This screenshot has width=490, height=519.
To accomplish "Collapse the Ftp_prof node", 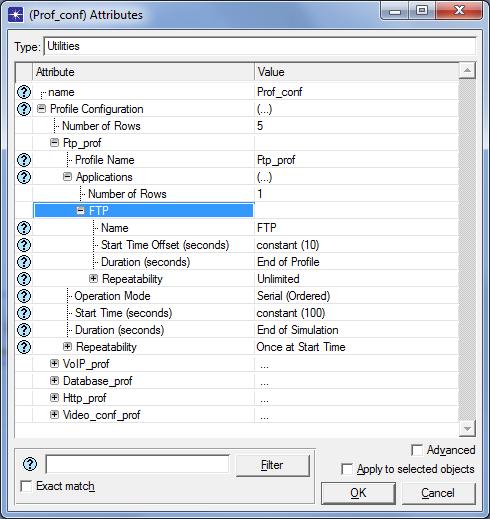I will click(54, 143).
